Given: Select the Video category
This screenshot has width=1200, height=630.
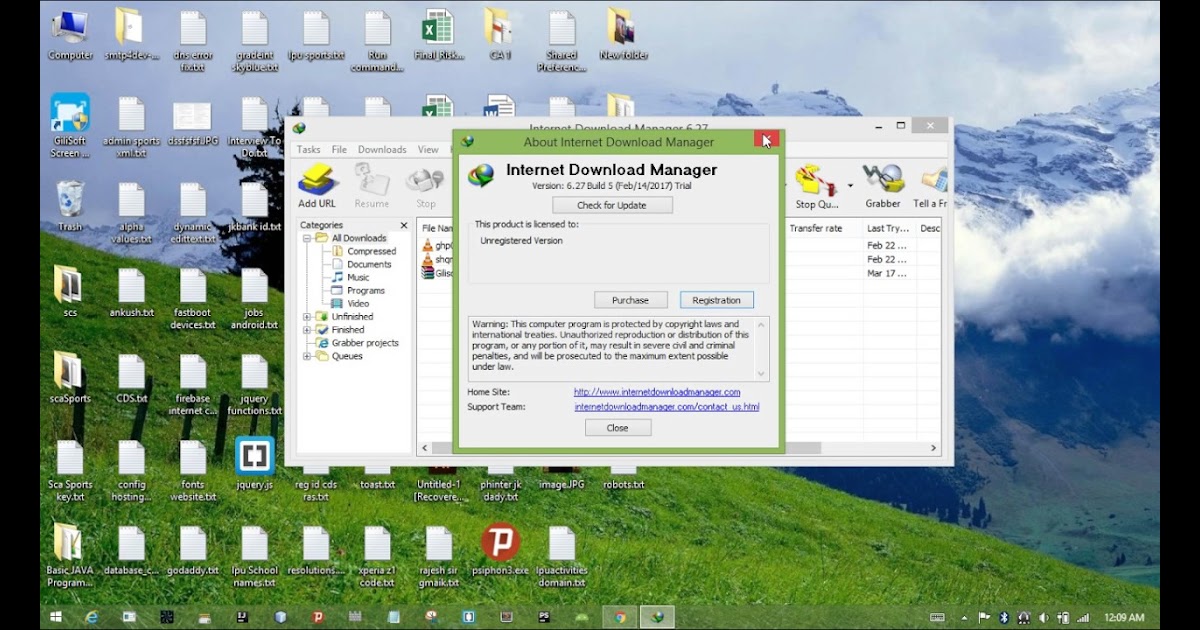Looking at the screenshot, I should (358, 303).
